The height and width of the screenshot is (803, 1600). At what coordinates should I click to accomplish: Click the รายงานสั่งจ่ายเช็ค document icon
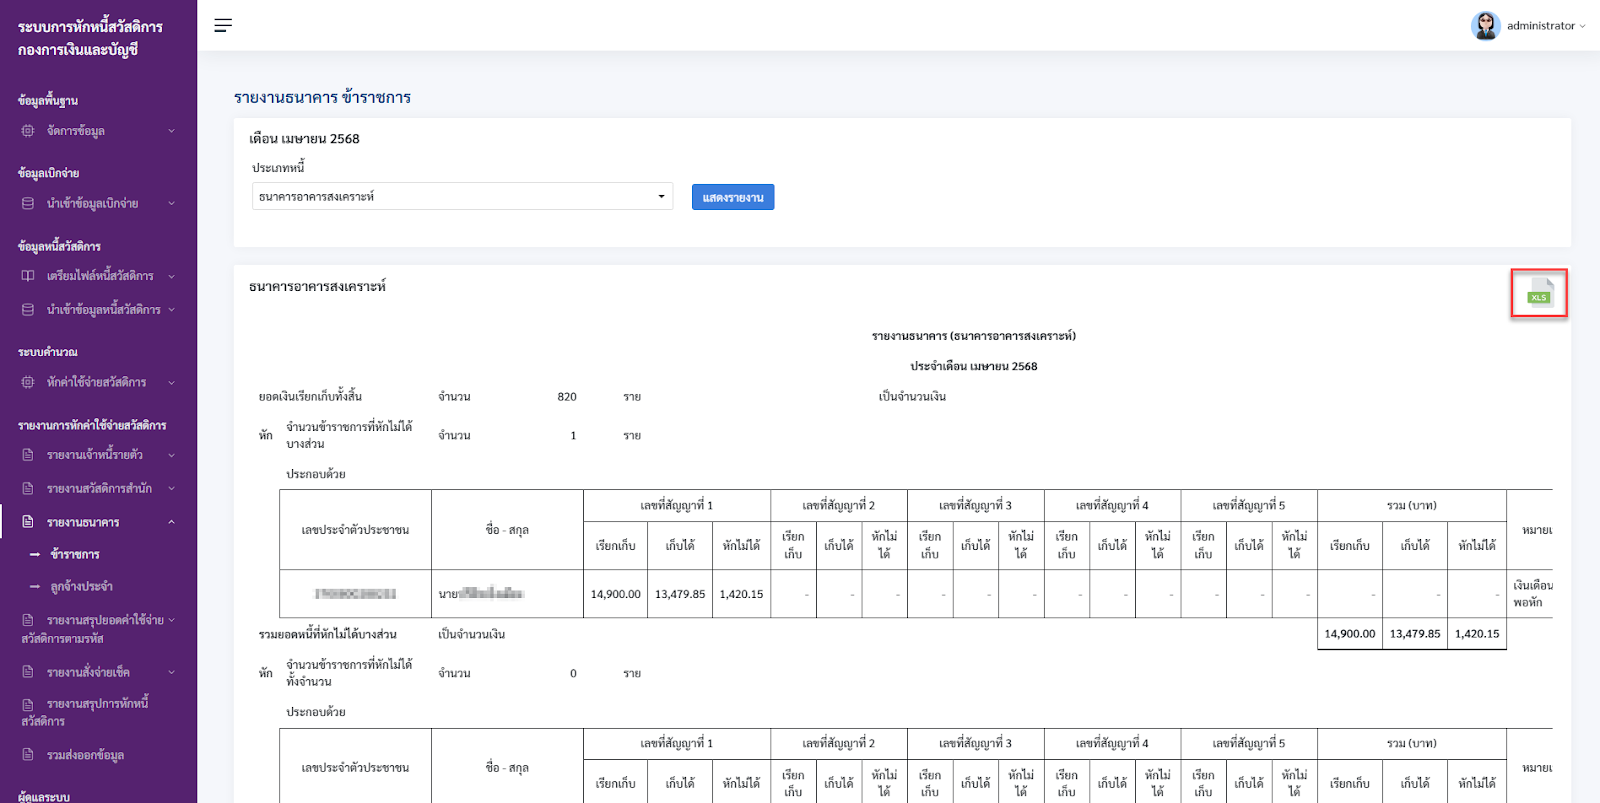(x=28, y=672)
